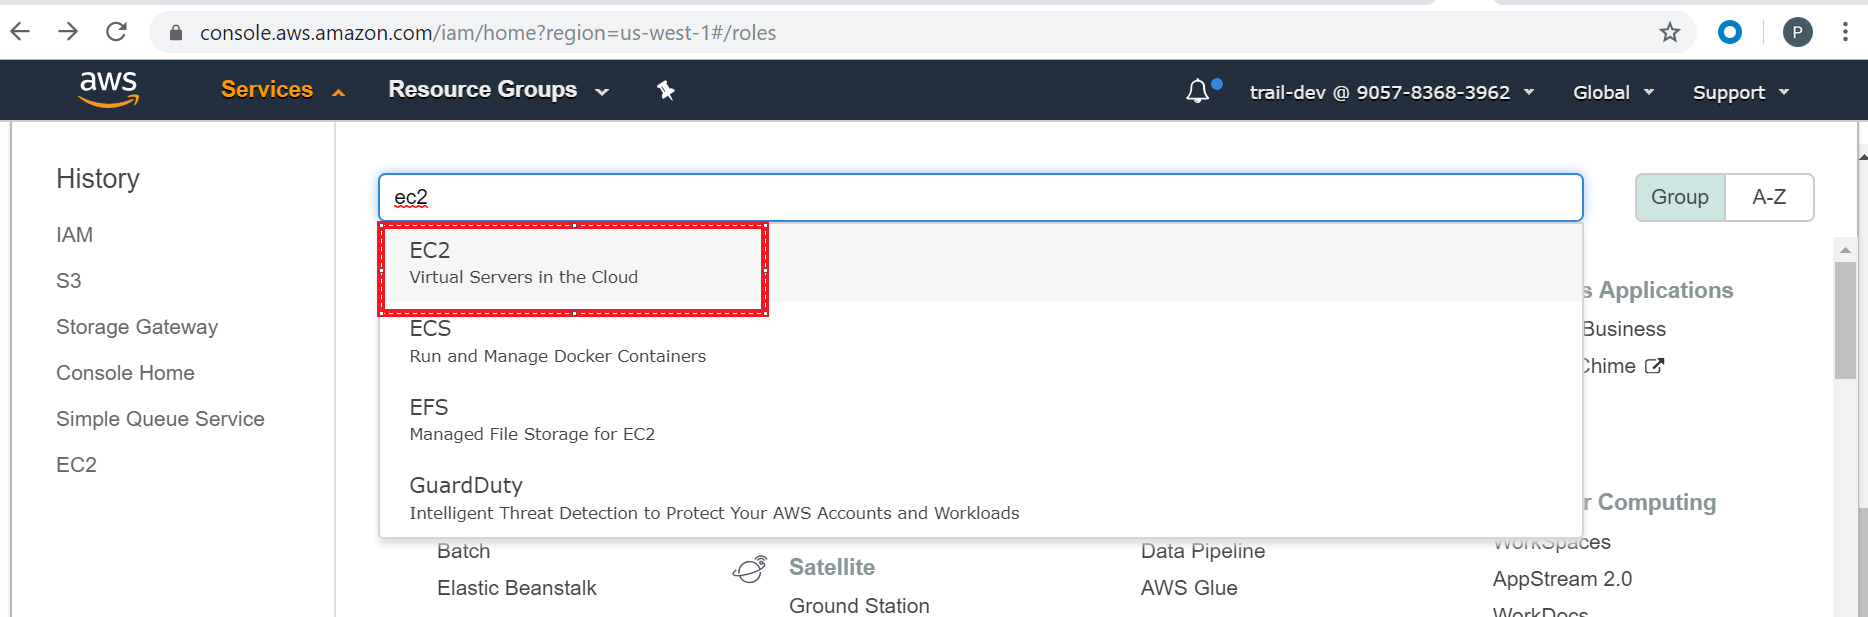The image size is (1868, 617).
Task: Click the AWS logo home icon
Action: 109,89
